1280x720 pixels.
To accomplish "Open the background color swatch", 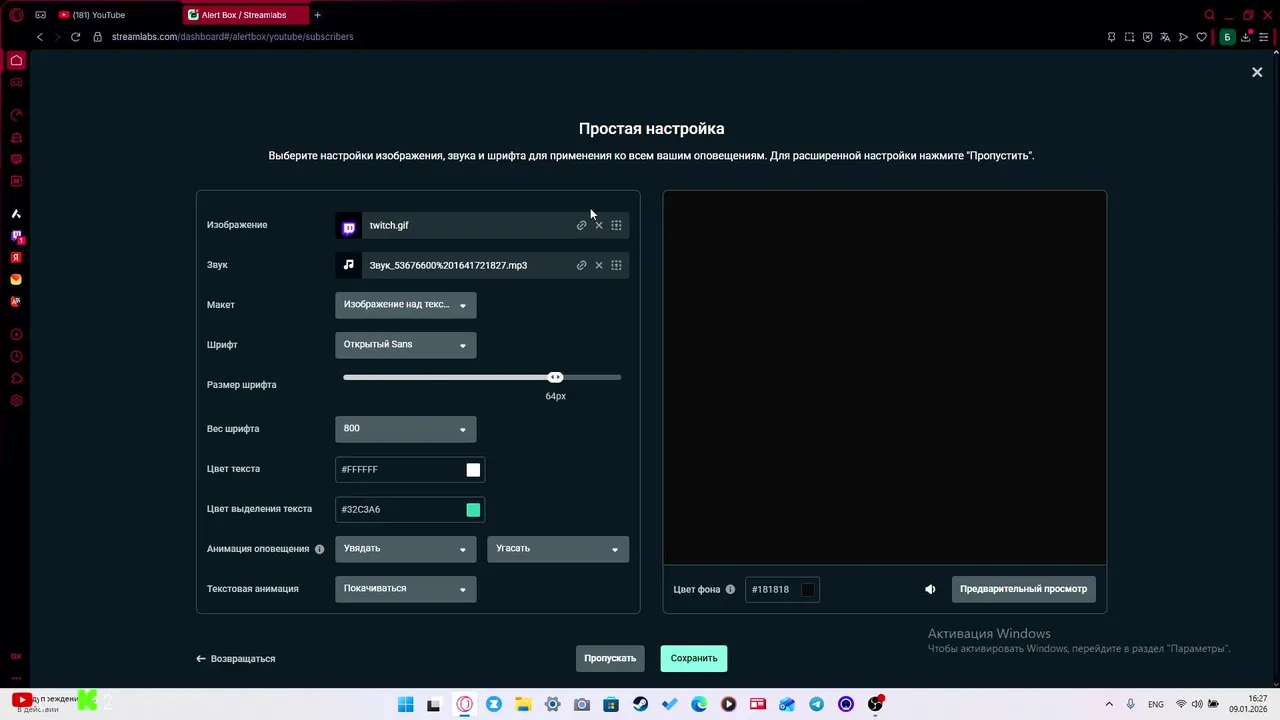I will (x=808, y=589).
